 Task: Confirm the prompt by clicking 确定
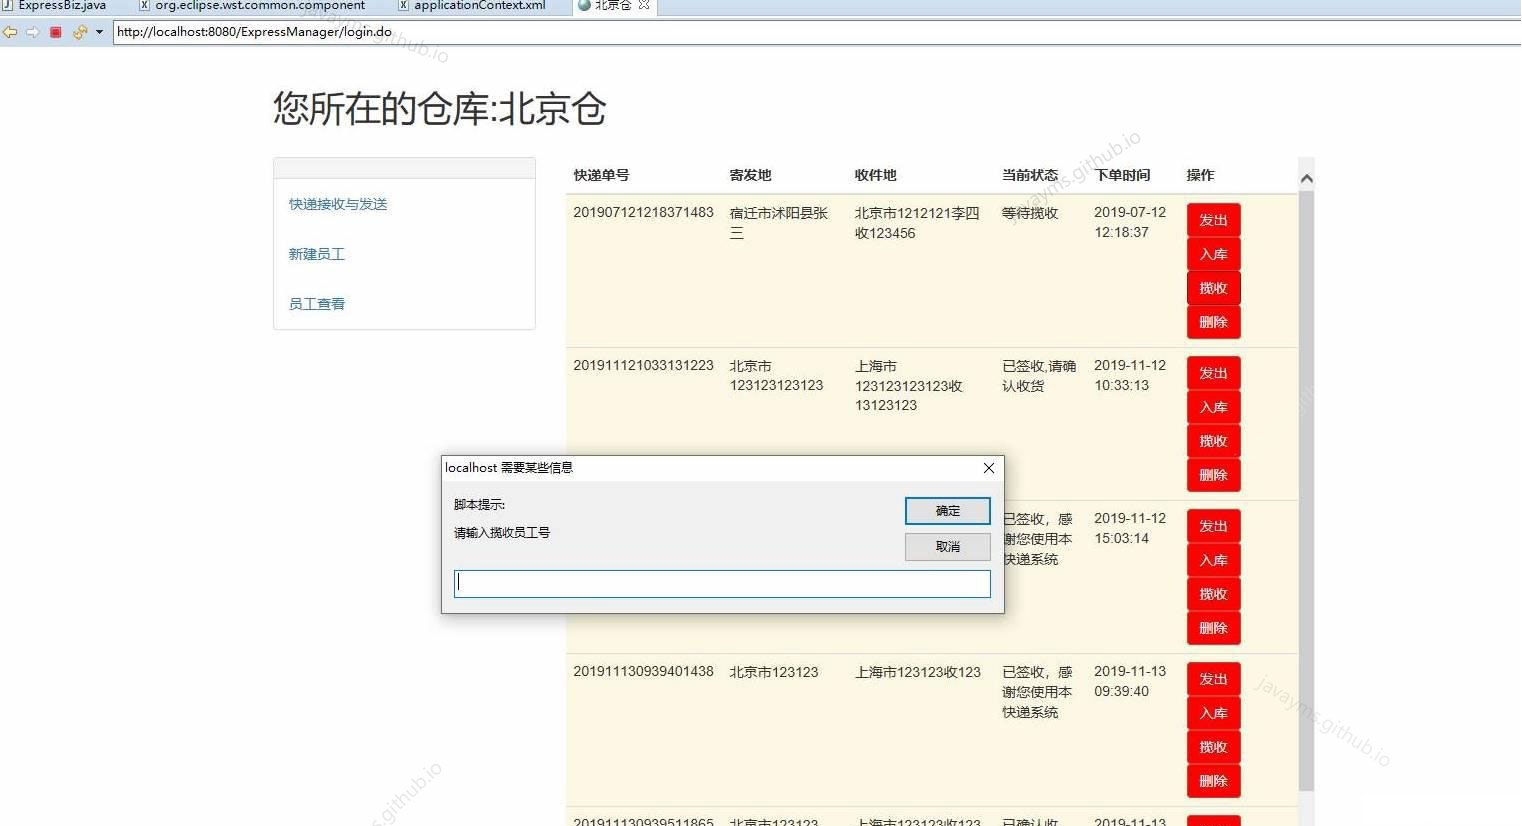point(946,510)
